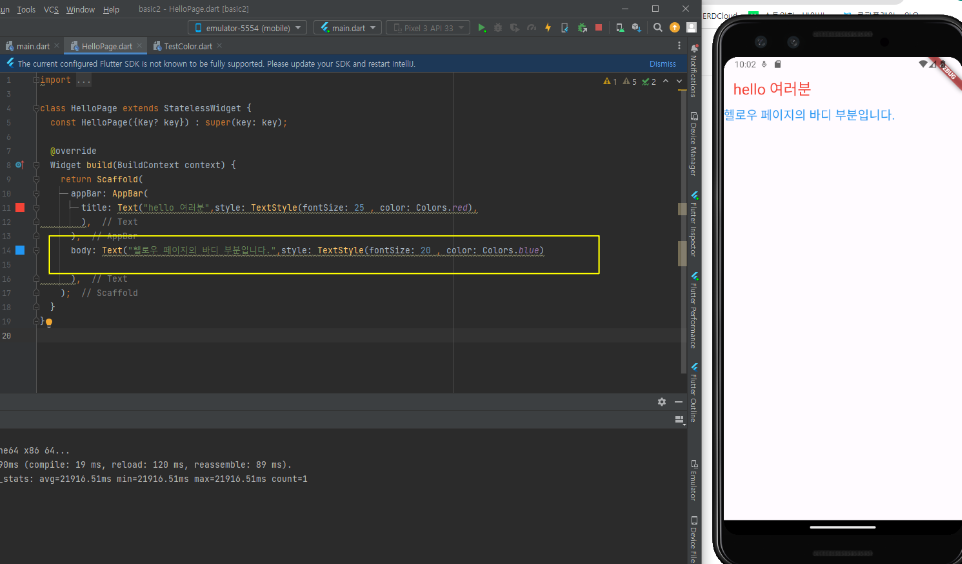Stop the running app with red square
The image size is (962, 564).
[599, 28]
